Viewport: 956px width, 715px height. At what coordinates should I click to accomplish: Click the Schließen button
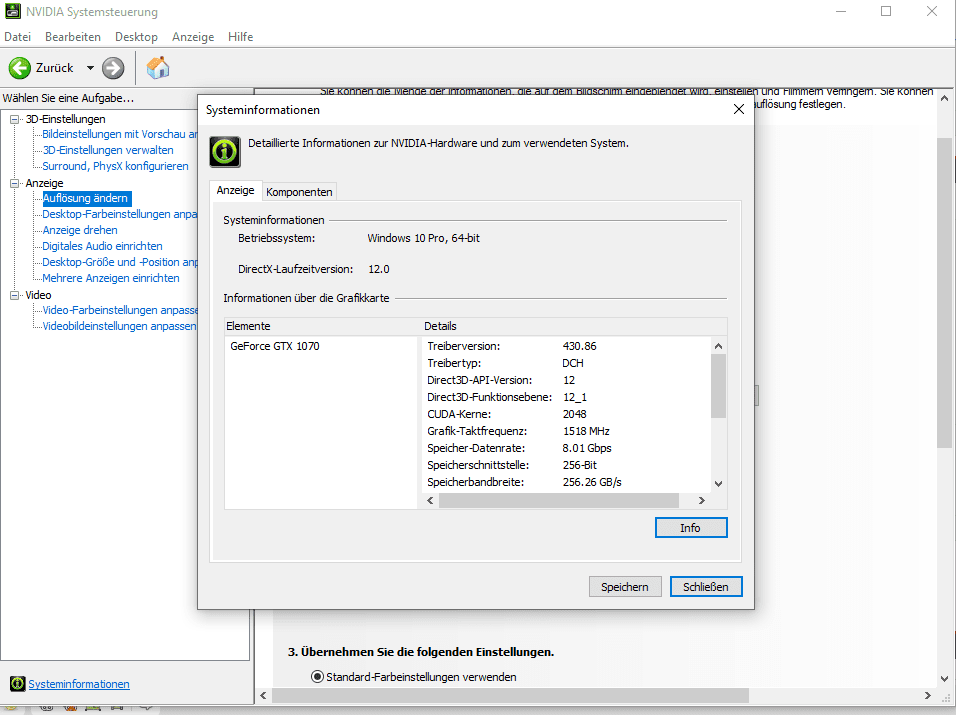[x=705, y=586]
